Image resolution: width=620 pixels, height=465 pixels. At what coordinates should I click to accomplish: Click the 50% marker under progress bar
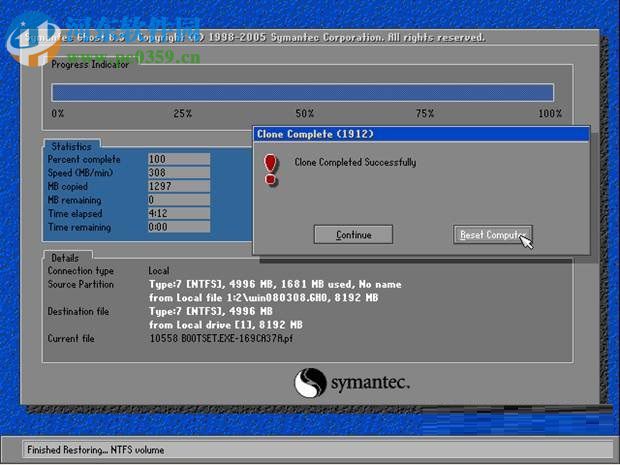click(304, 114)
